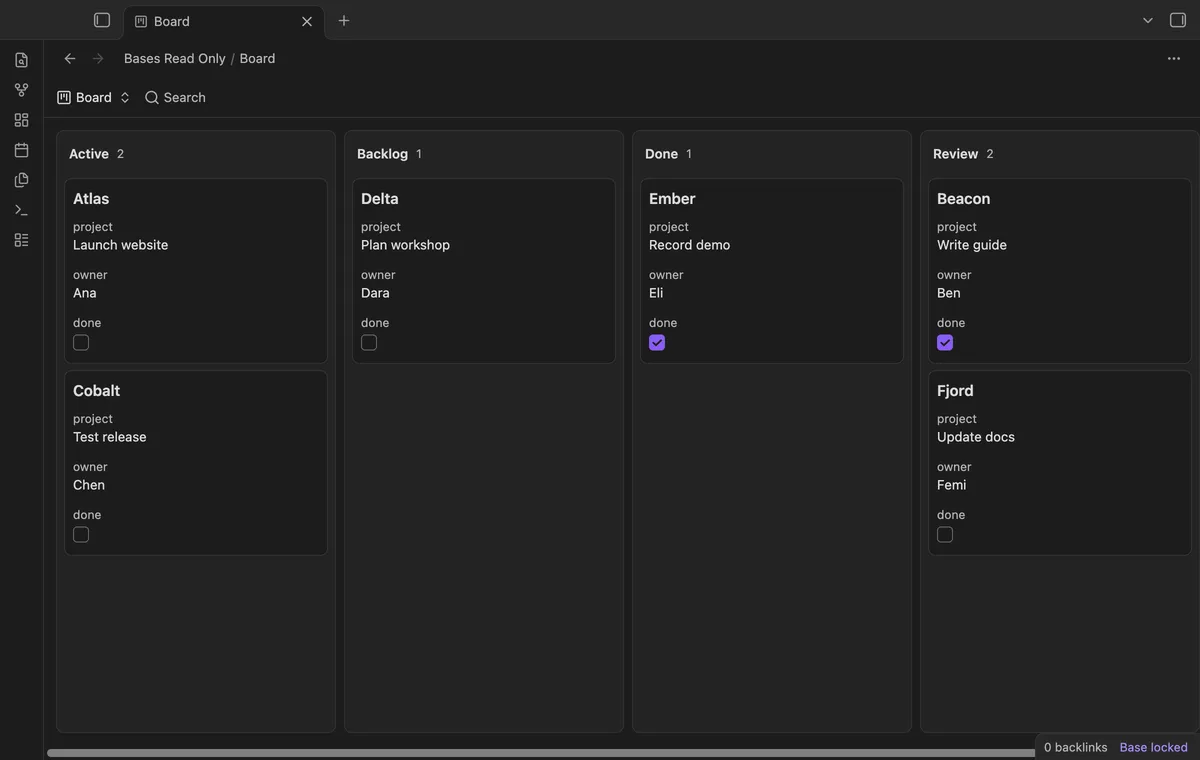The width and height of the screenshot is (1200, 760).
Task: Open bases icon at ribbon bottom
Action: [22, 240]
